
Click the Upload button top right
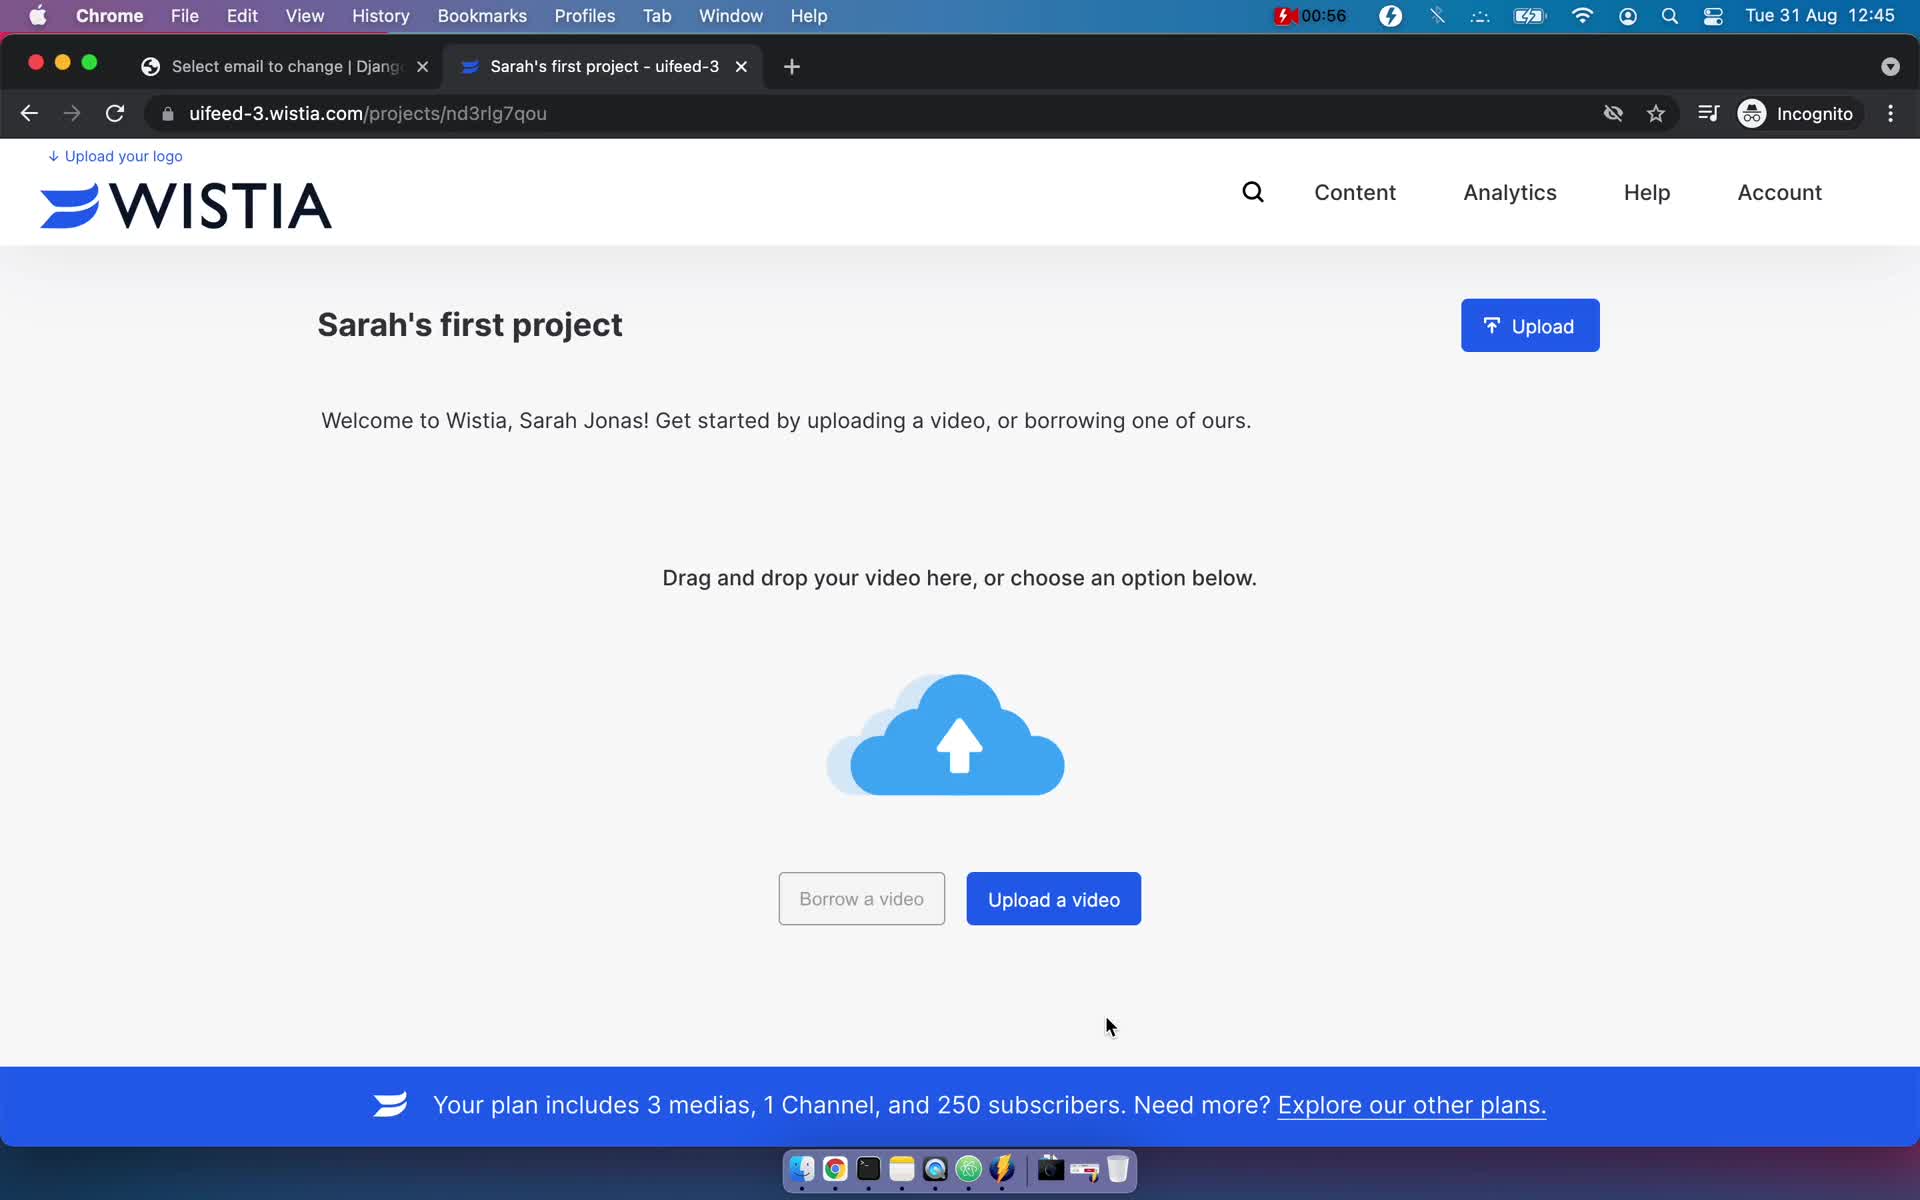click(1530, 325)
